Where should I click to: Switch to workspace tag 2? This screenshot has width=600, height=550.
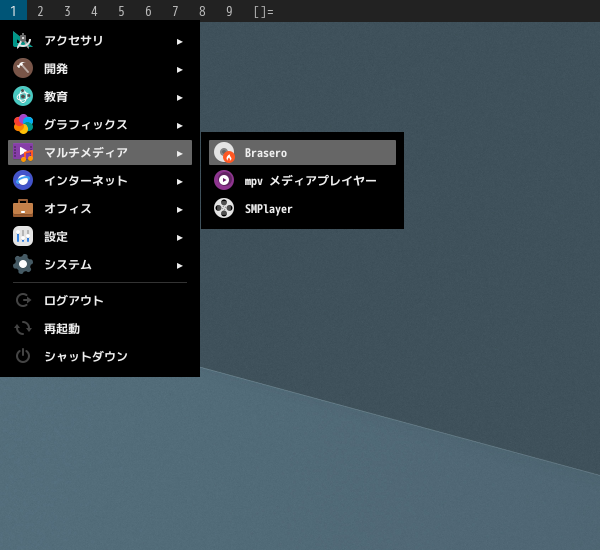tap(40, 11)
